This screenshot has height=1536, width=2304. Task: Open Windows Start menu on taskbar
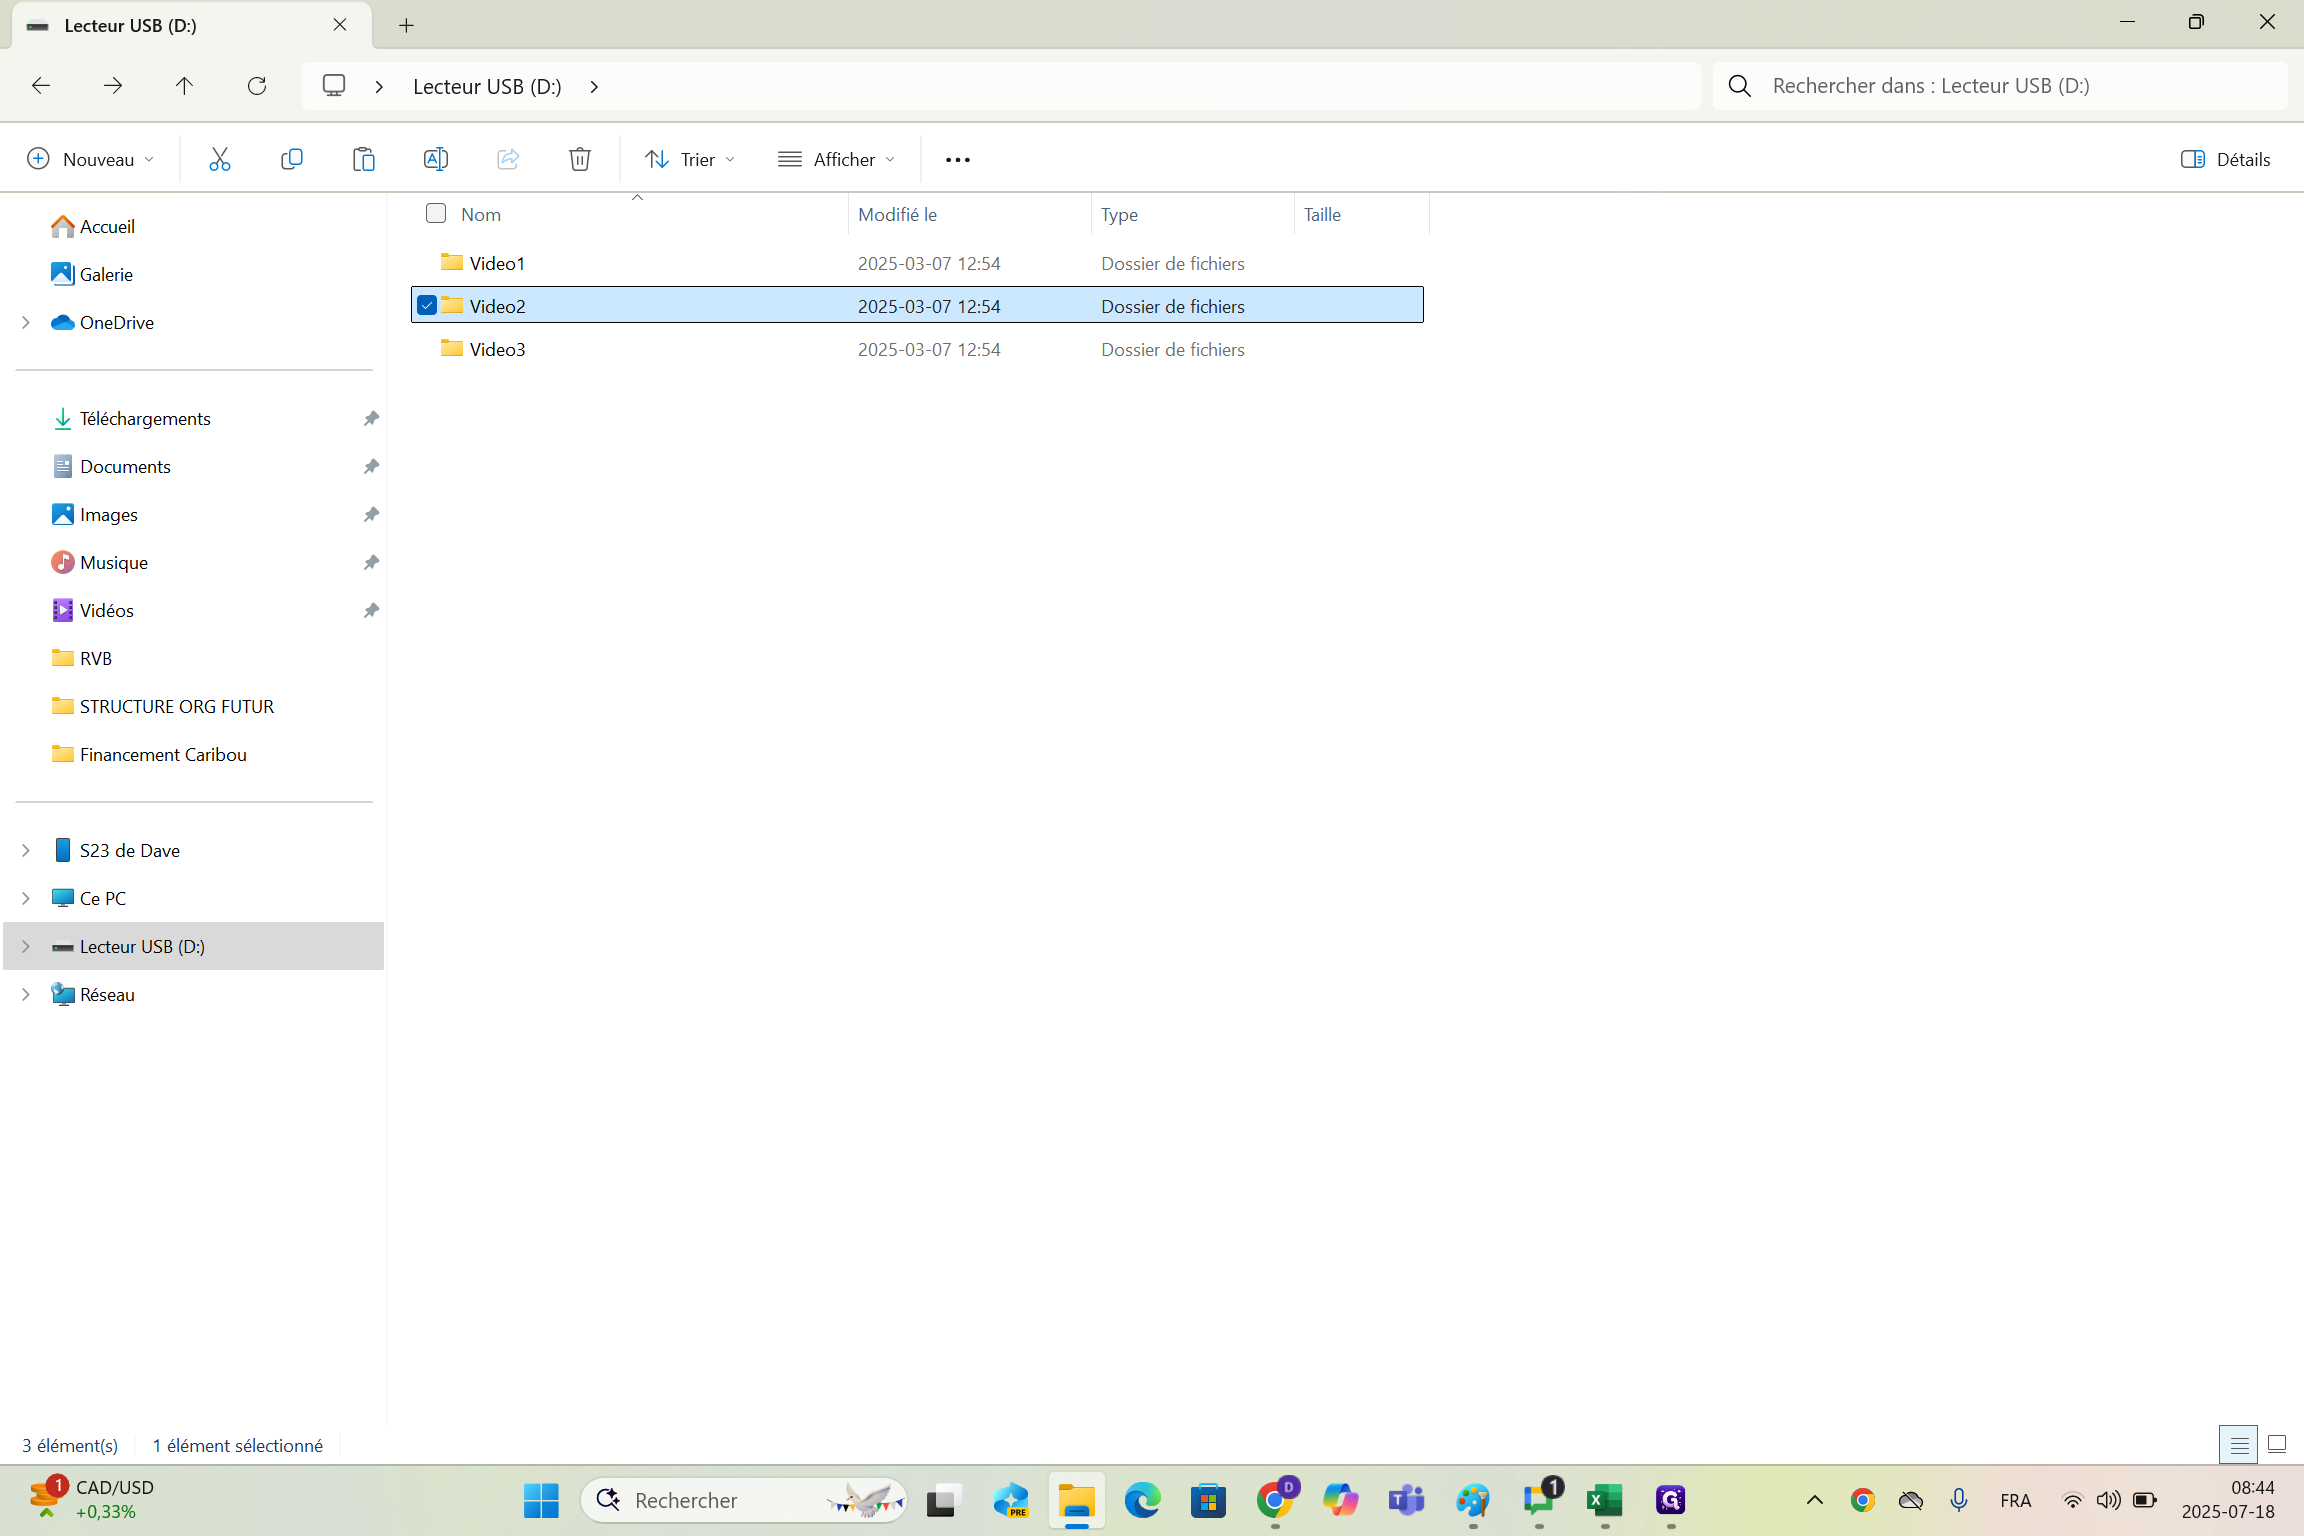coord(541,1500)
